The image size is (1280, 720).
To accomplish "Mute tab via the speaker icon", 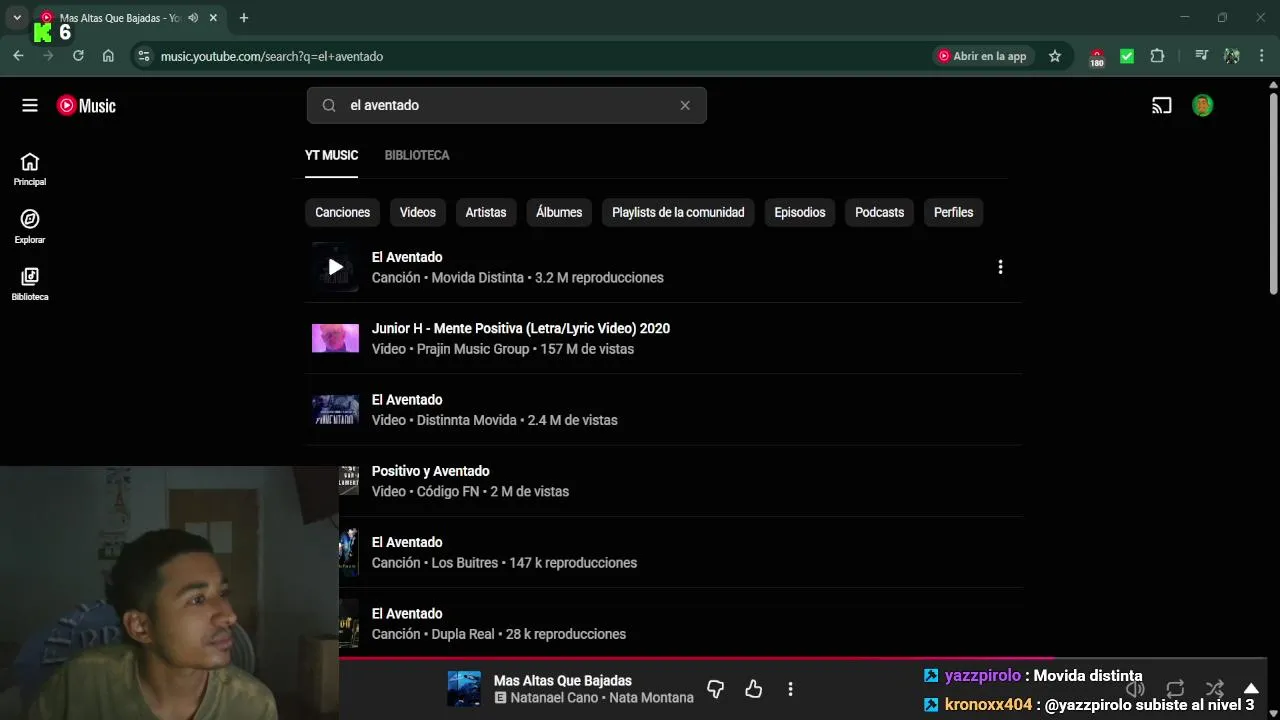I will [193, 18].
